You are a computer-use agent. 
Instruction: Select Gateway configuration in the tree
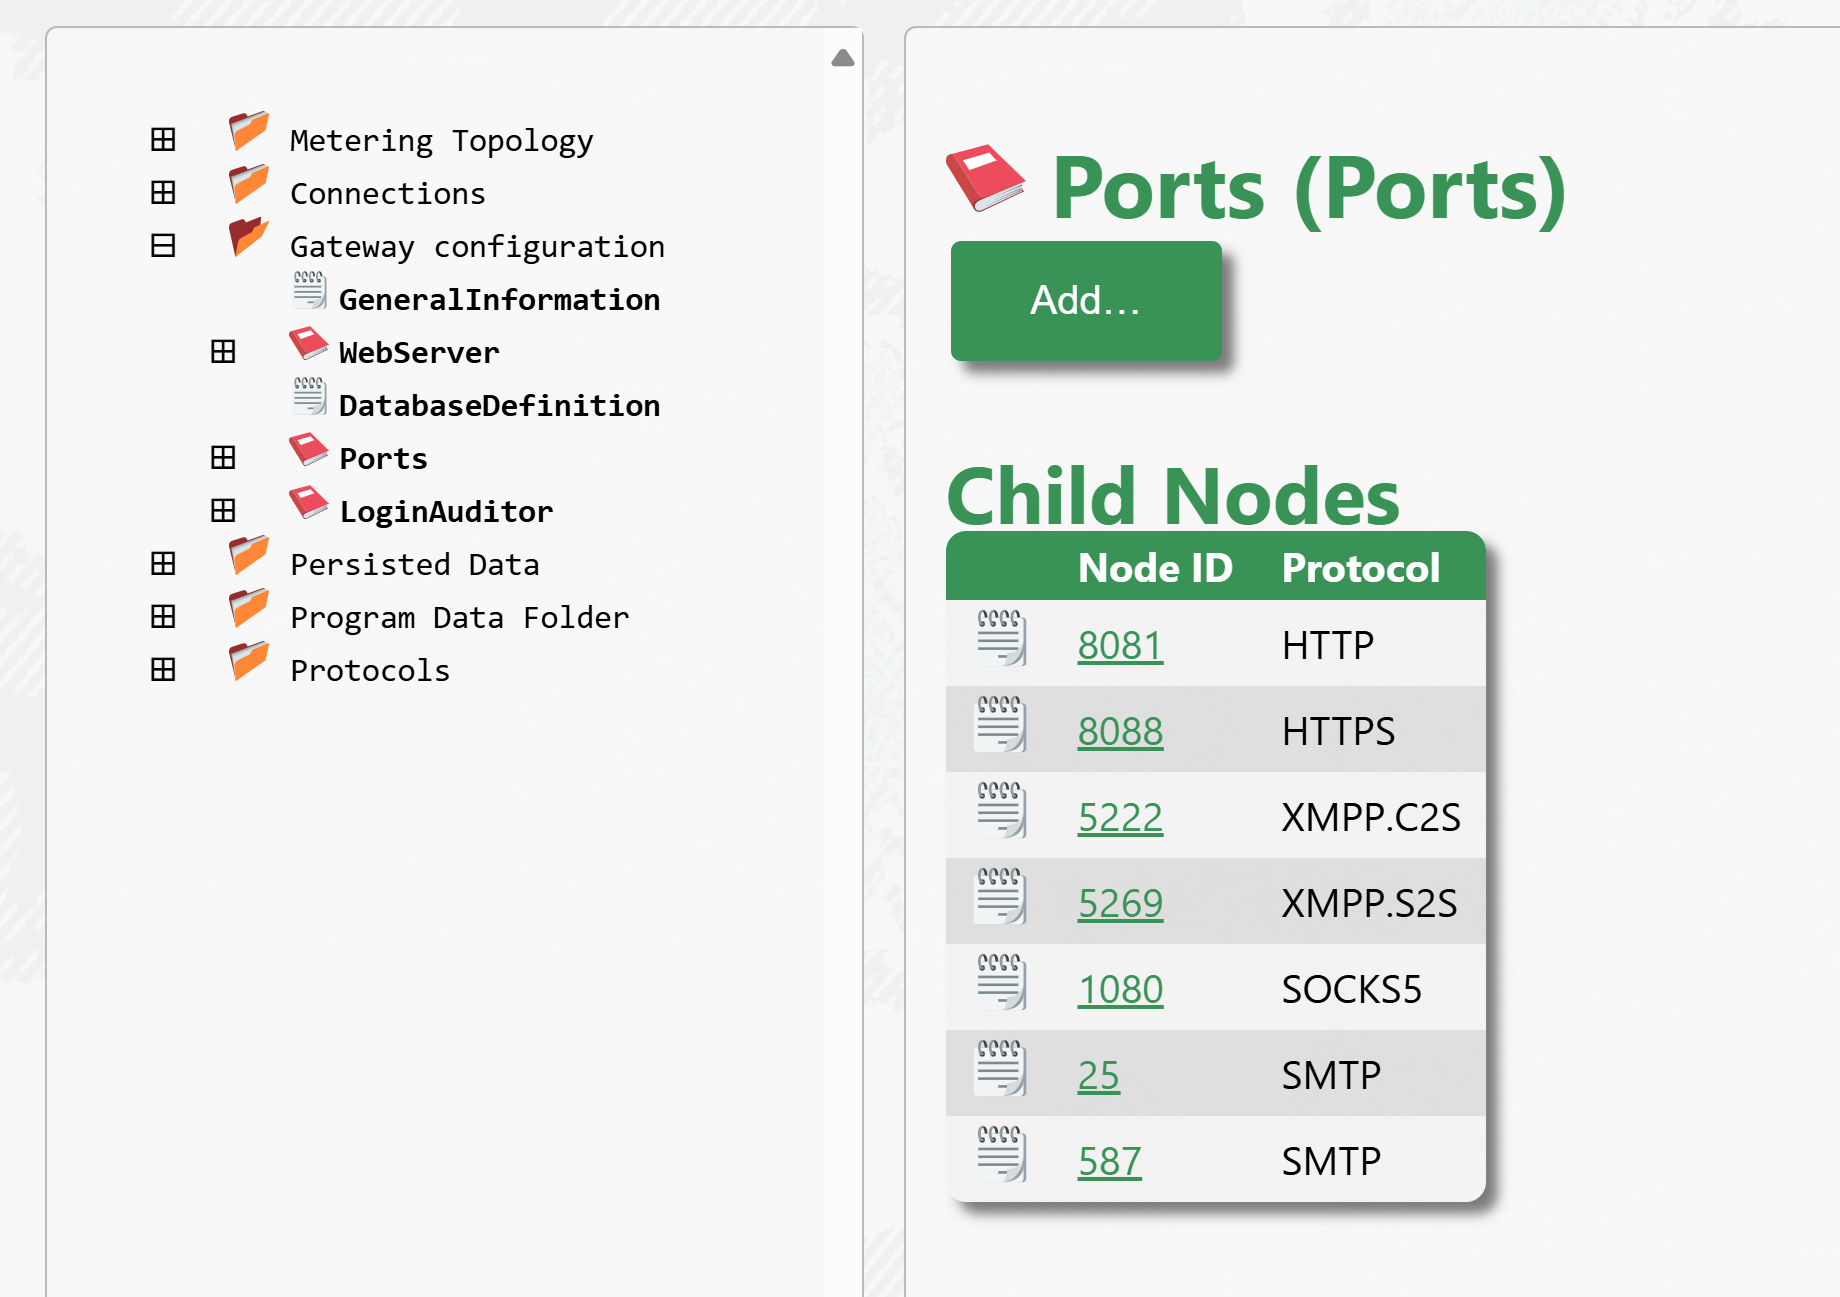pyautogui.click(x=477, y=247)
